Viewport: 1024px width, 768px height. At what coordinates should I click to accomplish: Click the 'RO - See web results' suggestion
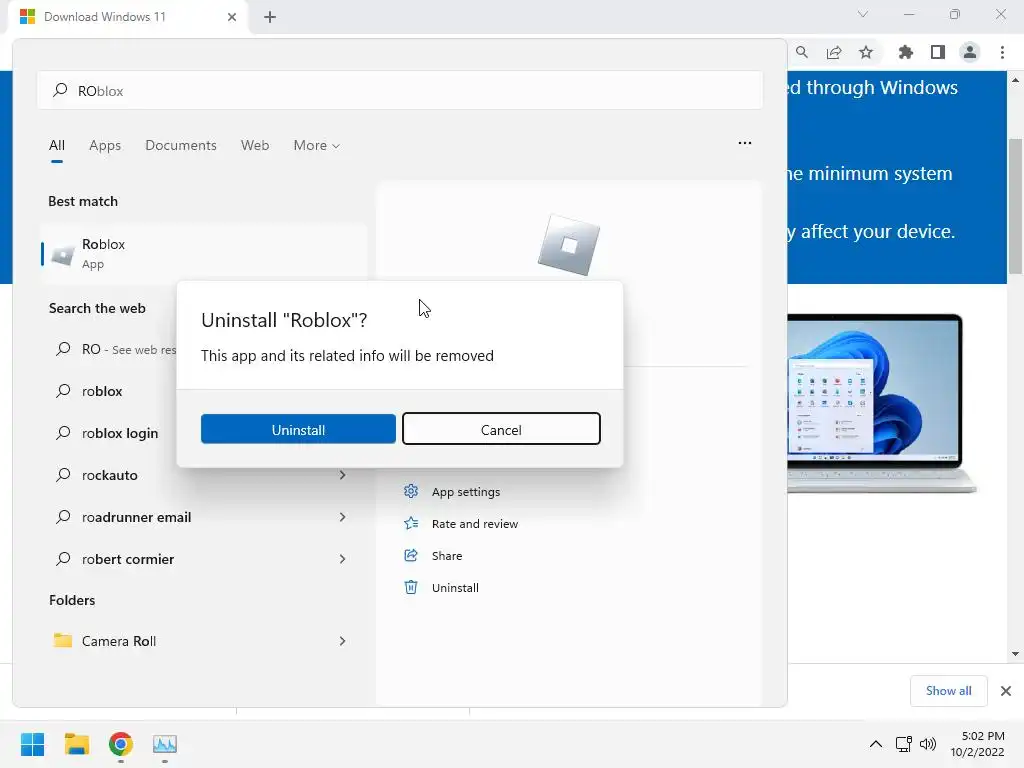(x=116, y=349)
